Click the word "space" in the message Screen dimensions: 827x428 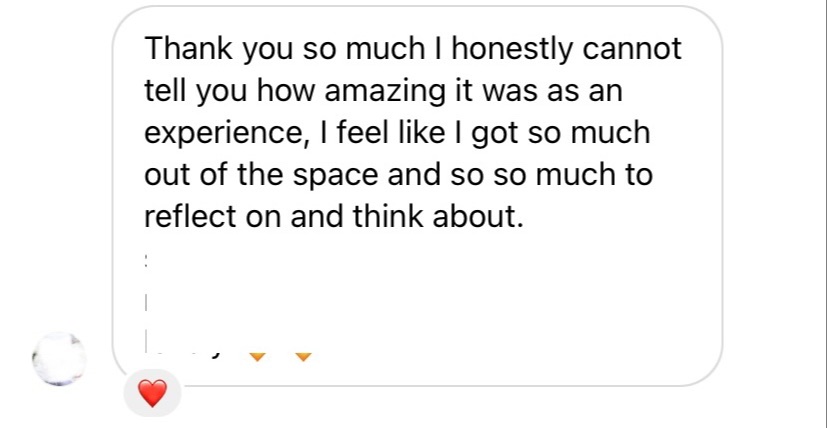(337, 175)
